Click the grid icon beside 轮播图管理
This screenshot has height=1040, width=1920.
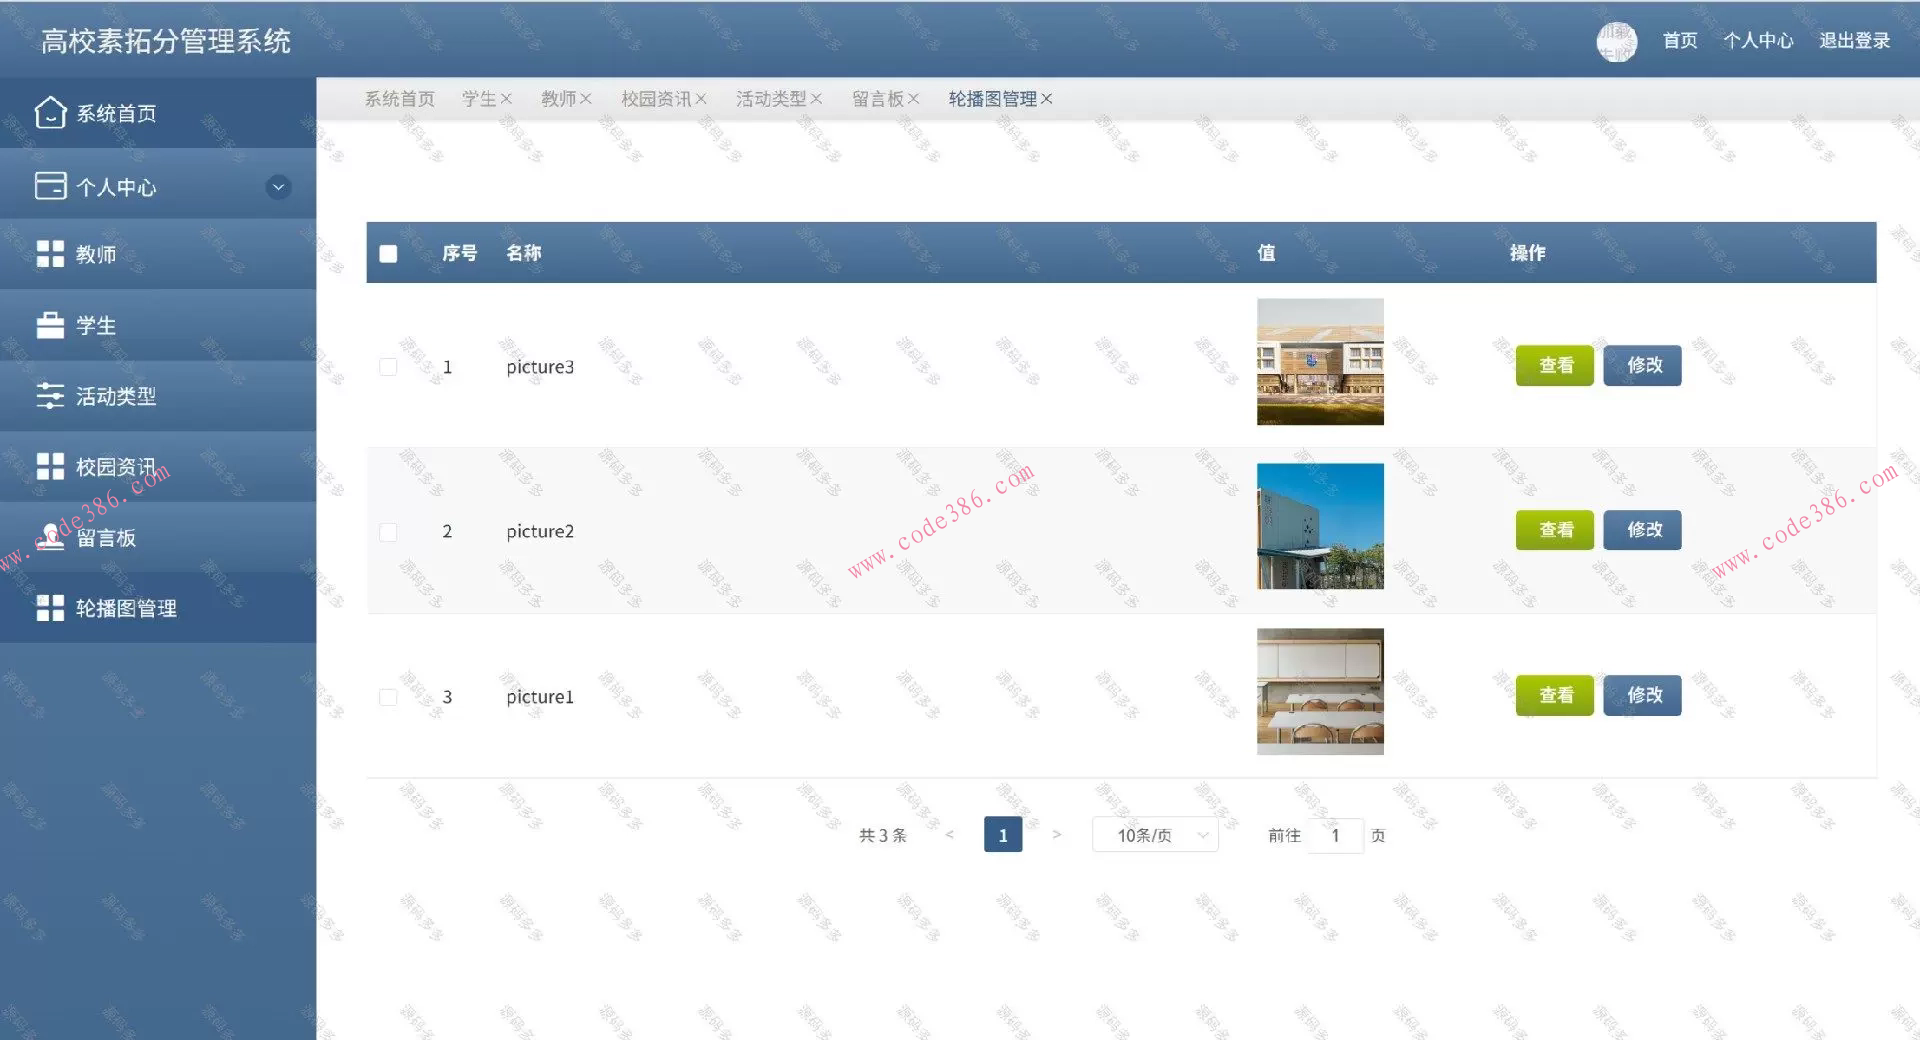[x=50, y=608]
